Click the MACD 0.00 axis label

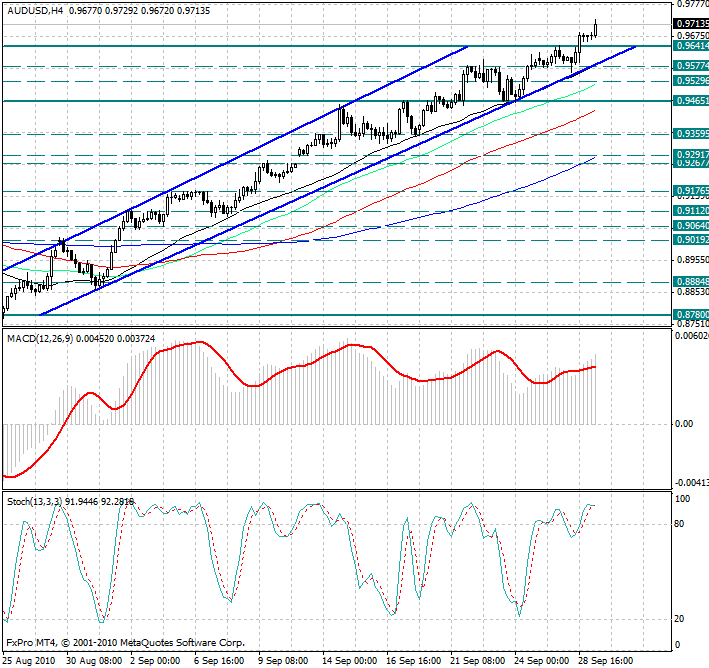tap(683, 424)
